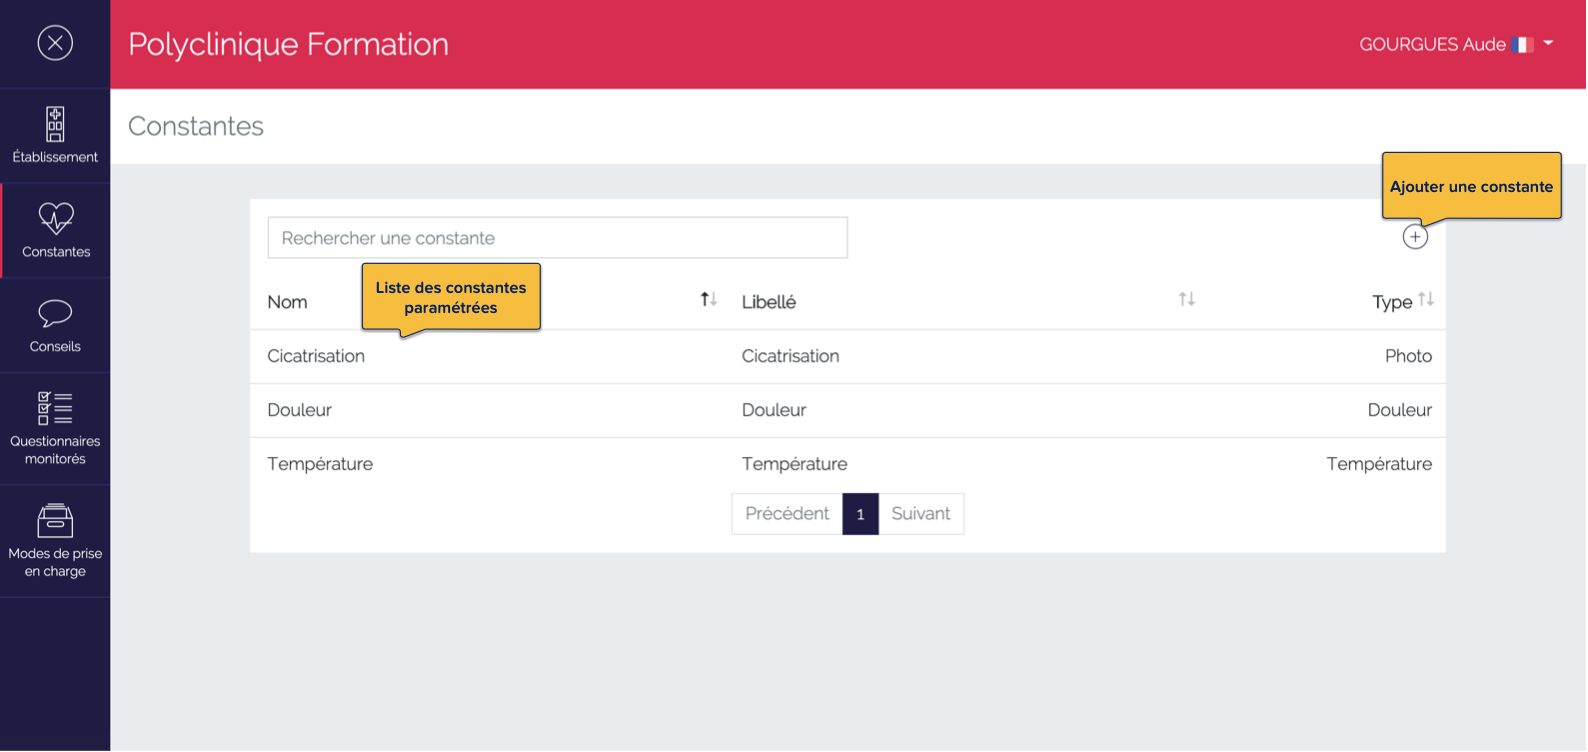Go to the Suivant page
This screenshot has width=1588, height=752.
point(920,514)
